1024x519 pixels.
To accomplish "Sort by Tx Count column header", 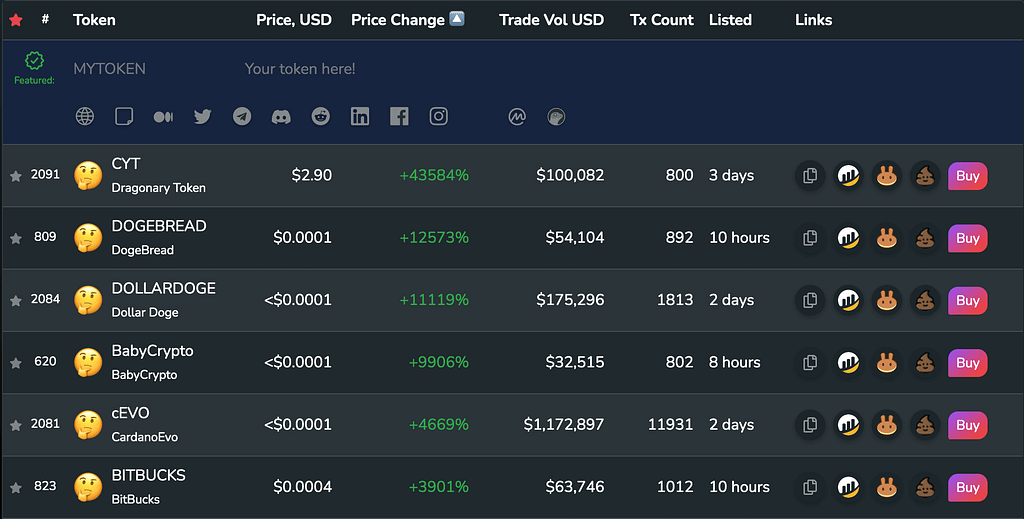I will pyautogui.click(x=662, y=20).
